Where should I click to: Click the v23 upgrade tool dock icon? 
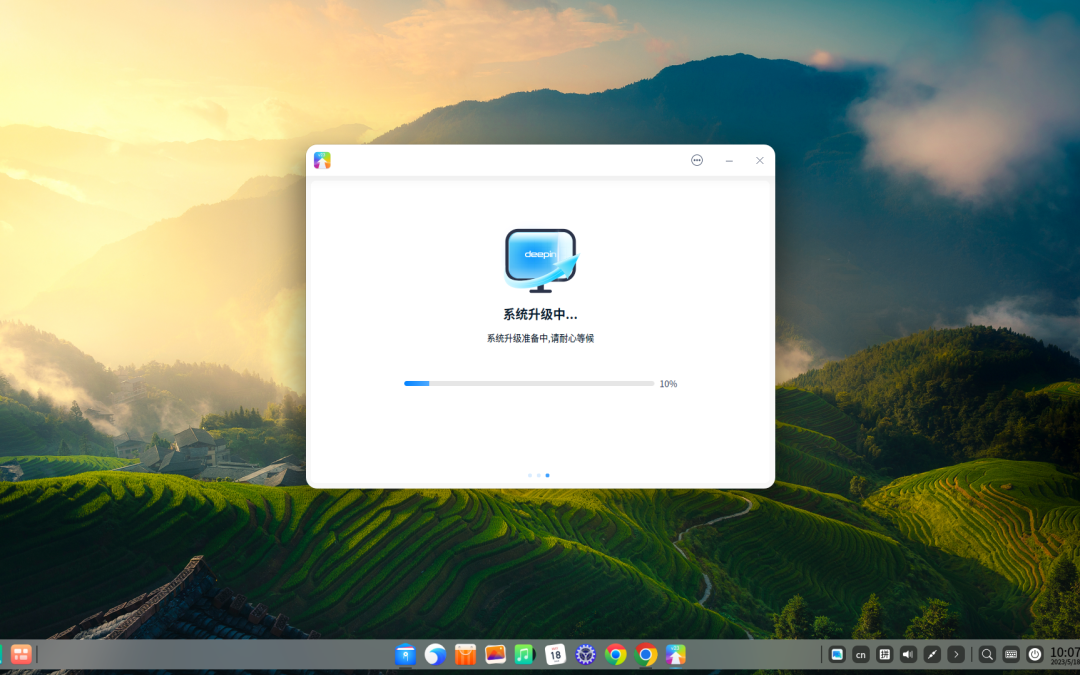click(x=676, y=654)
